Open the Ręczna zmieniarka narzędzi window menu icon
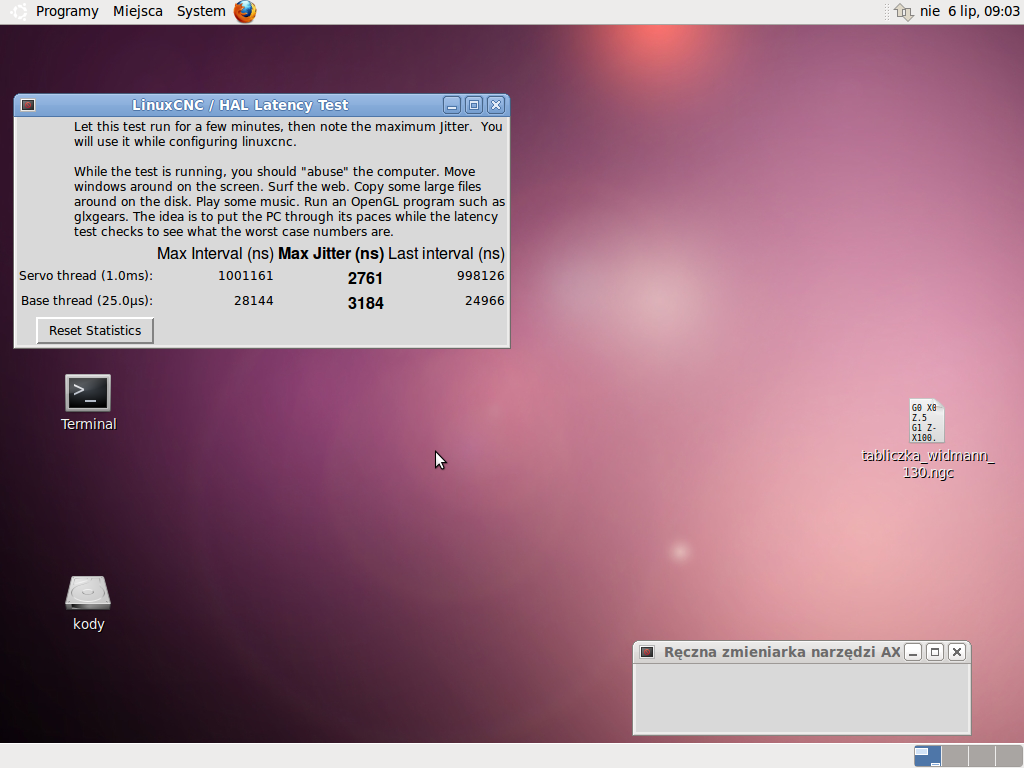Screen dimensions: 1024x768 pos(647,652)
